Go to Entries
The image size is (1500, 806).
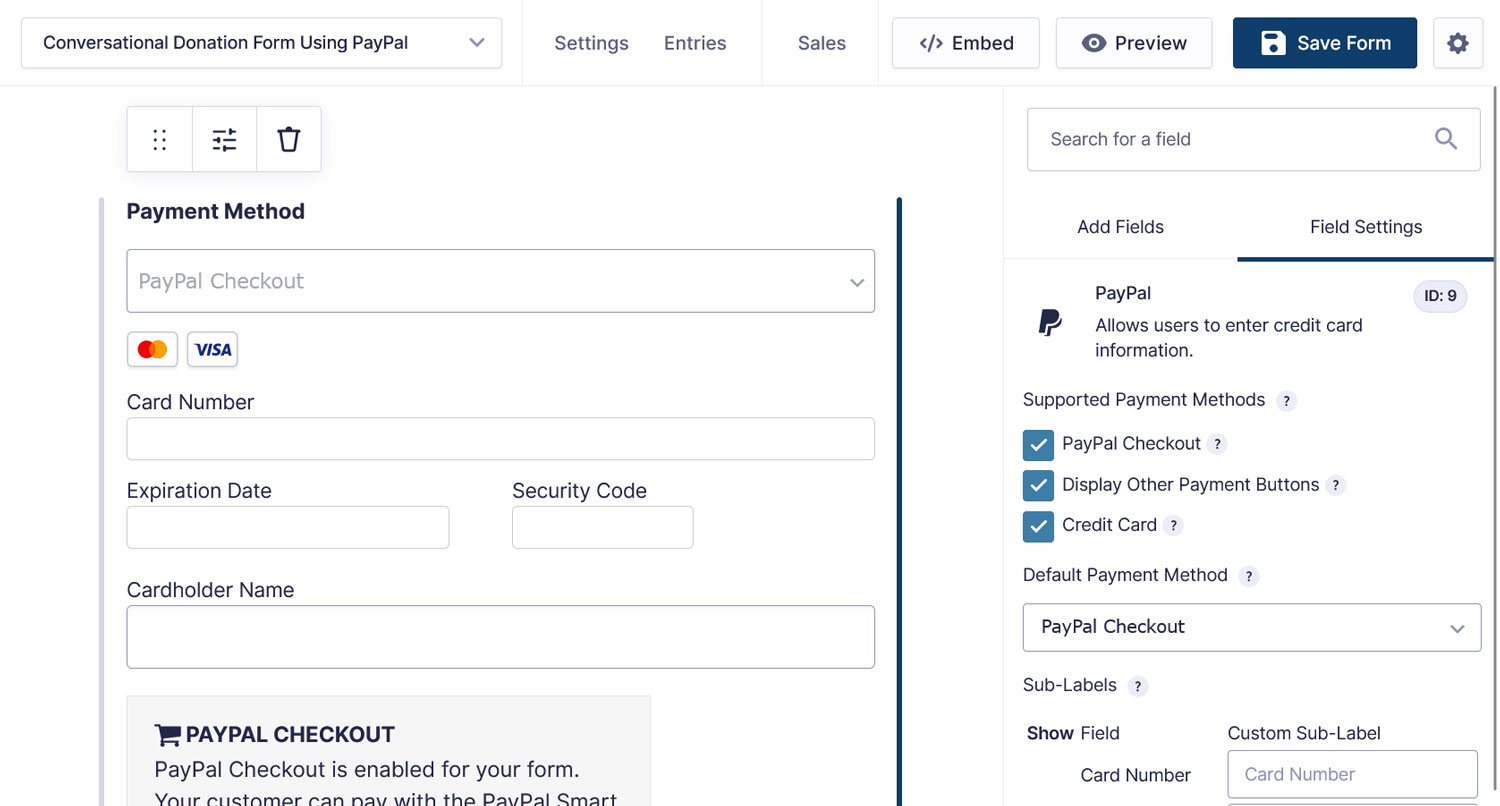[695, 43]
